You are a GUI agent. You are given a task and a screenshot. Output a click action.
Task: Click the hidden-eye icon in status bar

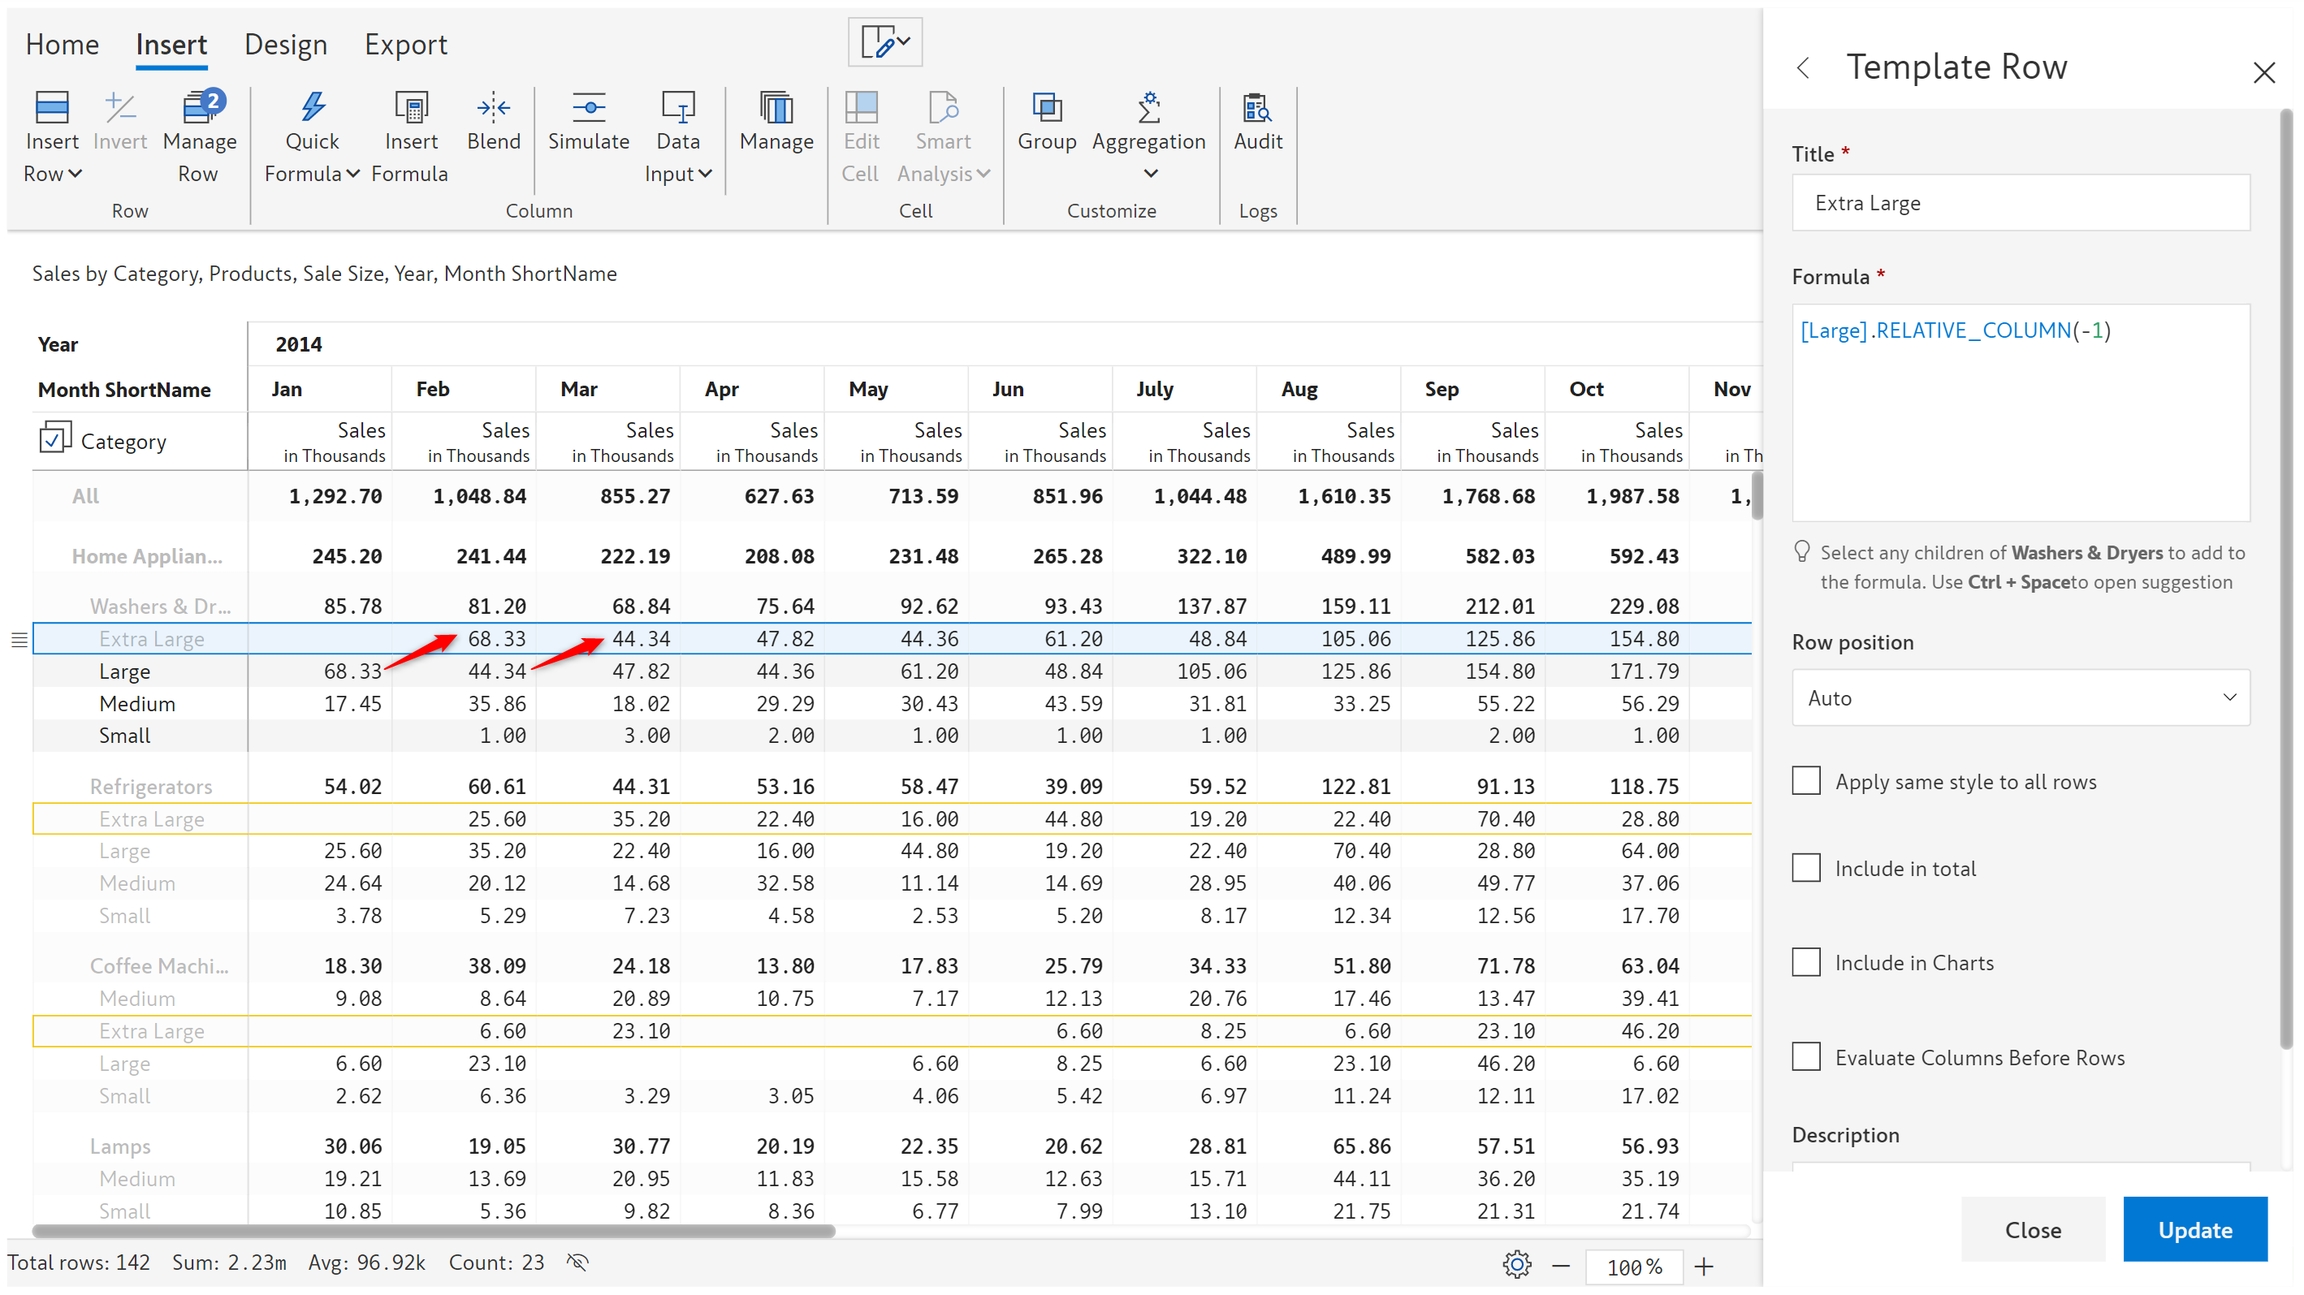click(x=578, y=1263)
